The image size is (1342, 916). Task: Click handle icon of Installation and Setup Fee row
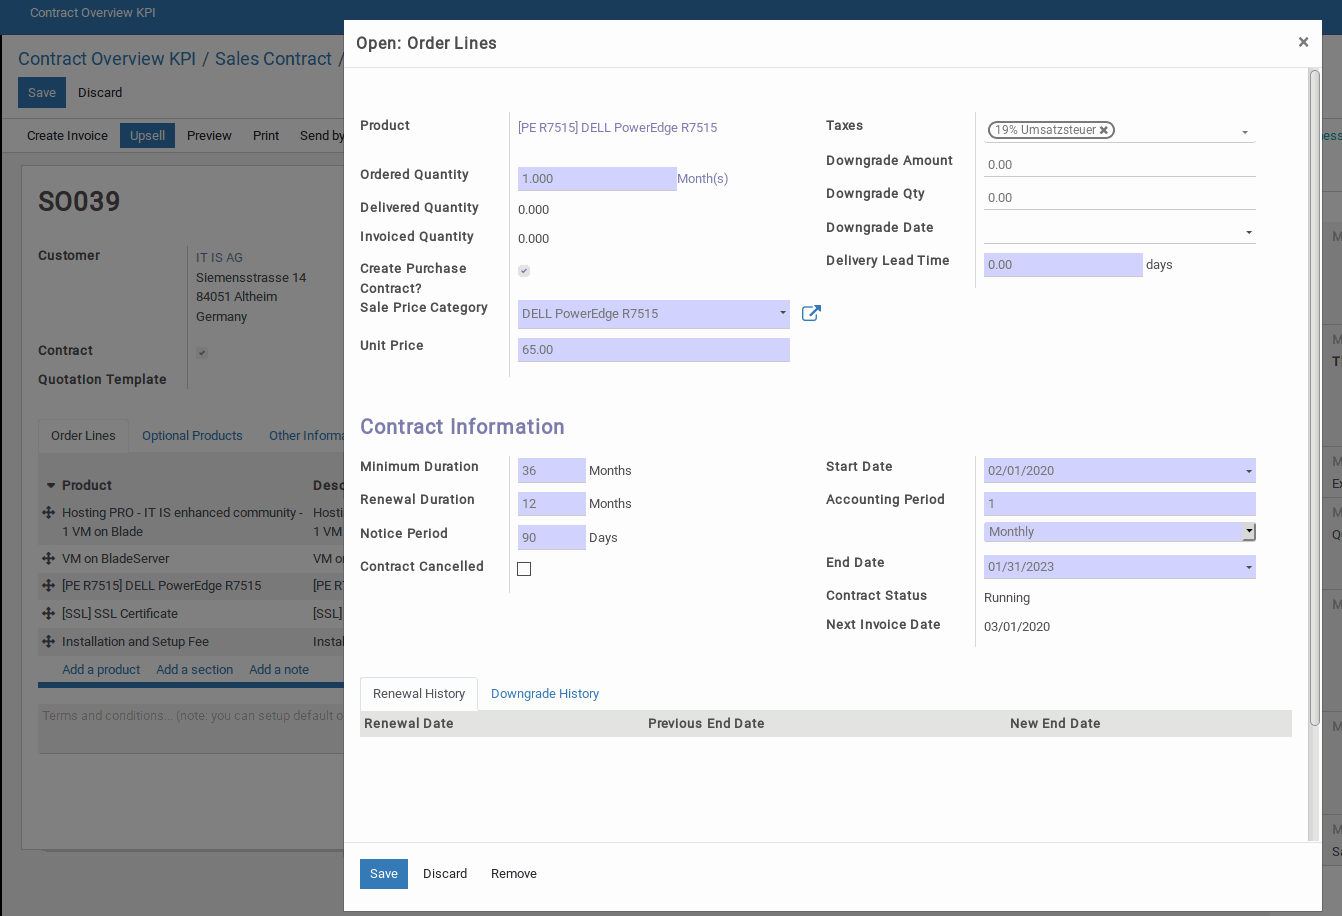[x=48, y=642]
